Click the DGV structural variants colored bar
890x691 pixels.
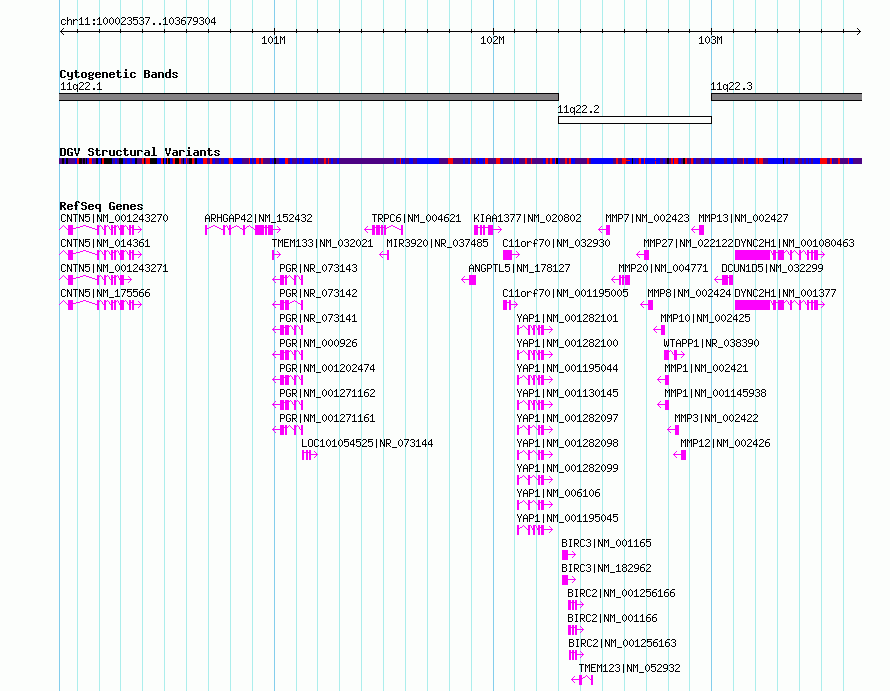tap(460, 161)
